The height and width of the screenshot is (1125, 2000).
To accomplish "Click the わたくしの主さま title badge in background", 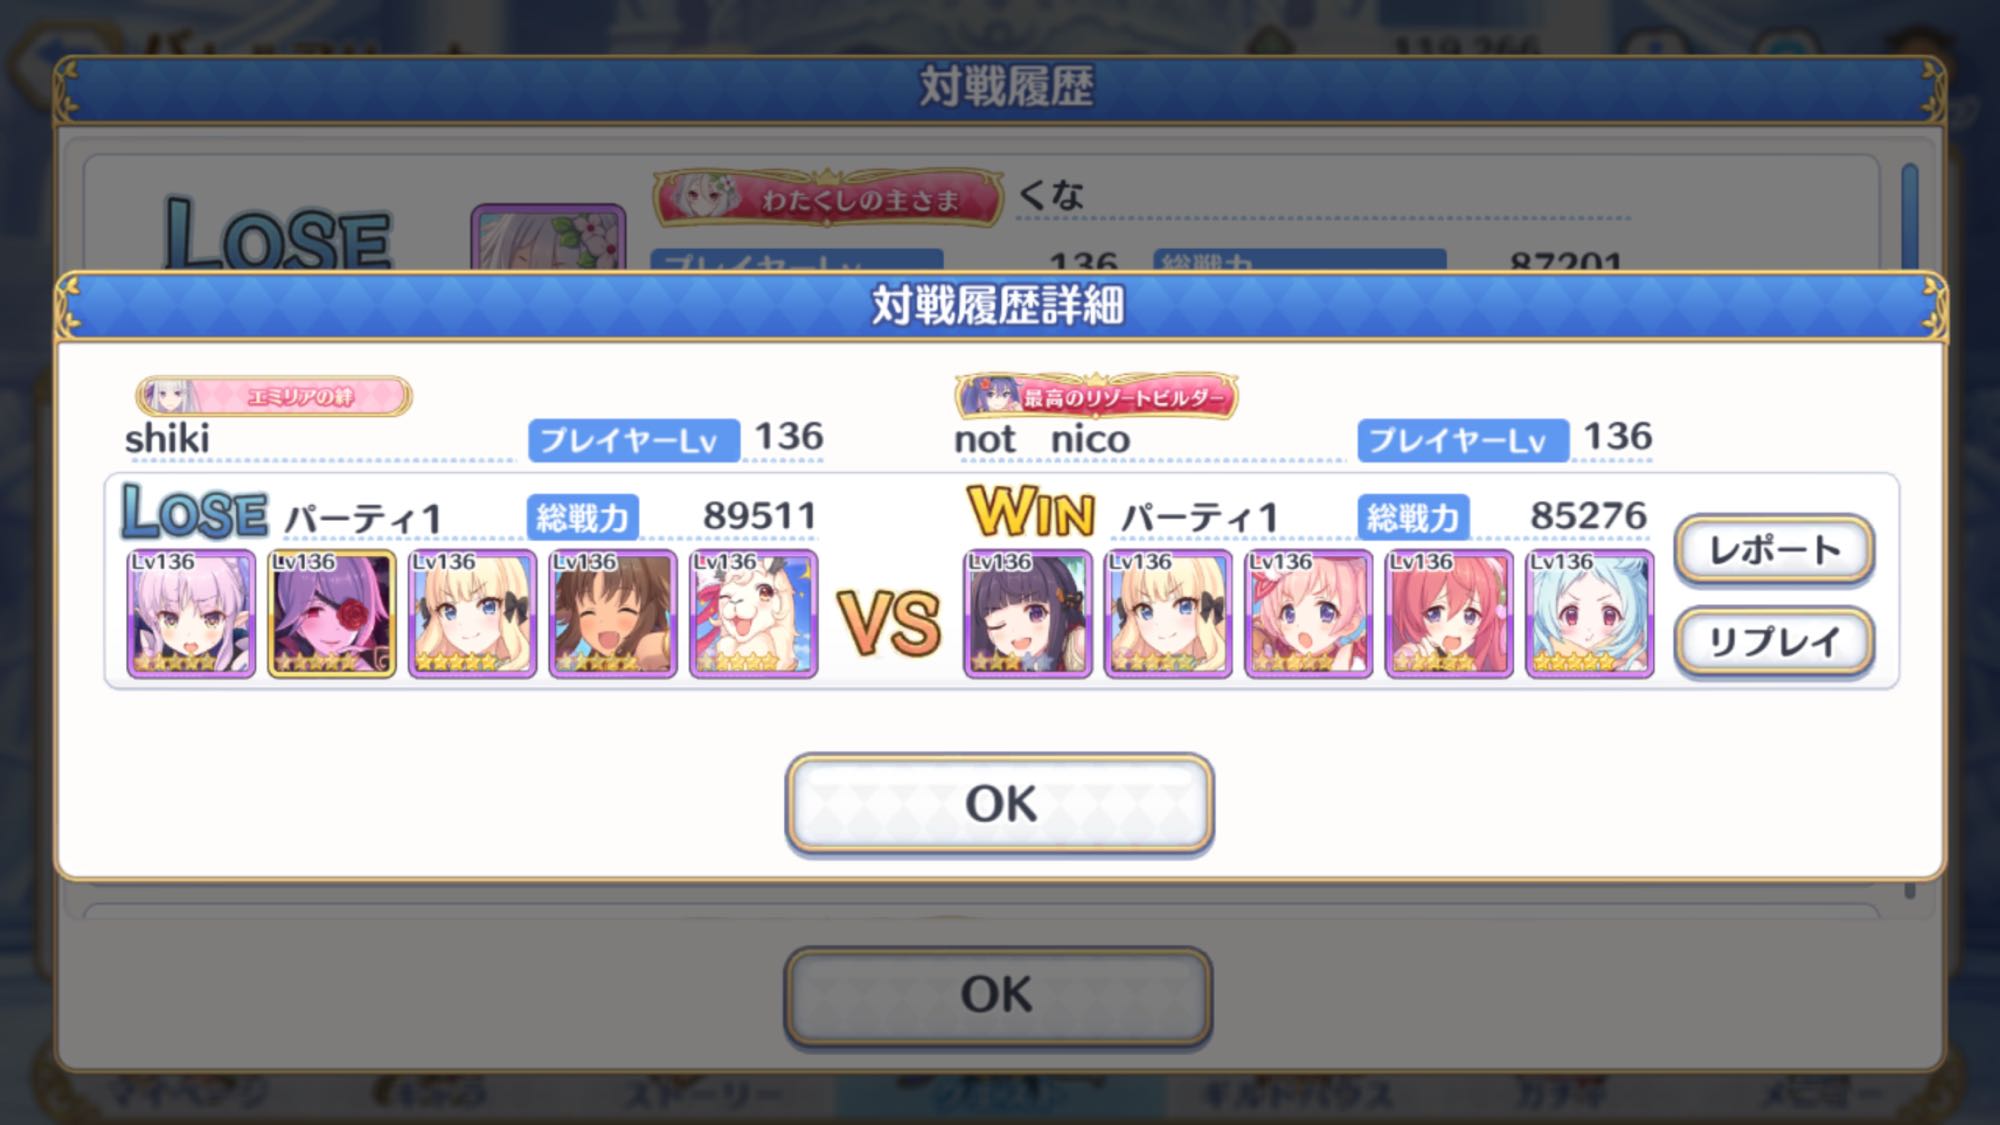I will (828, 198).
